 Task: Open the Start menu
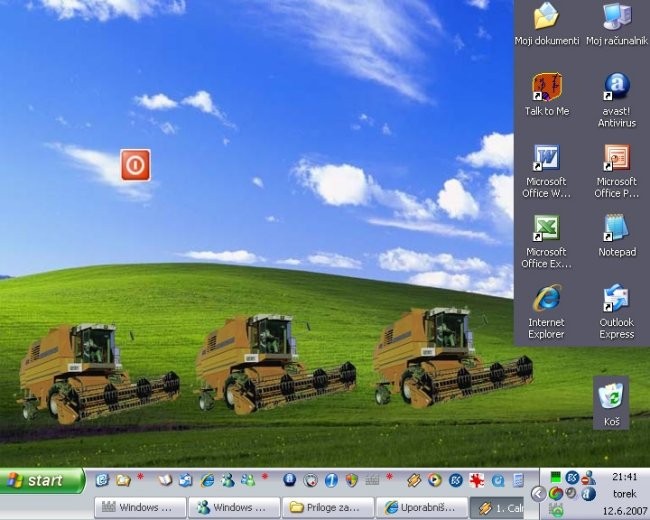click(x=42, y=480)
